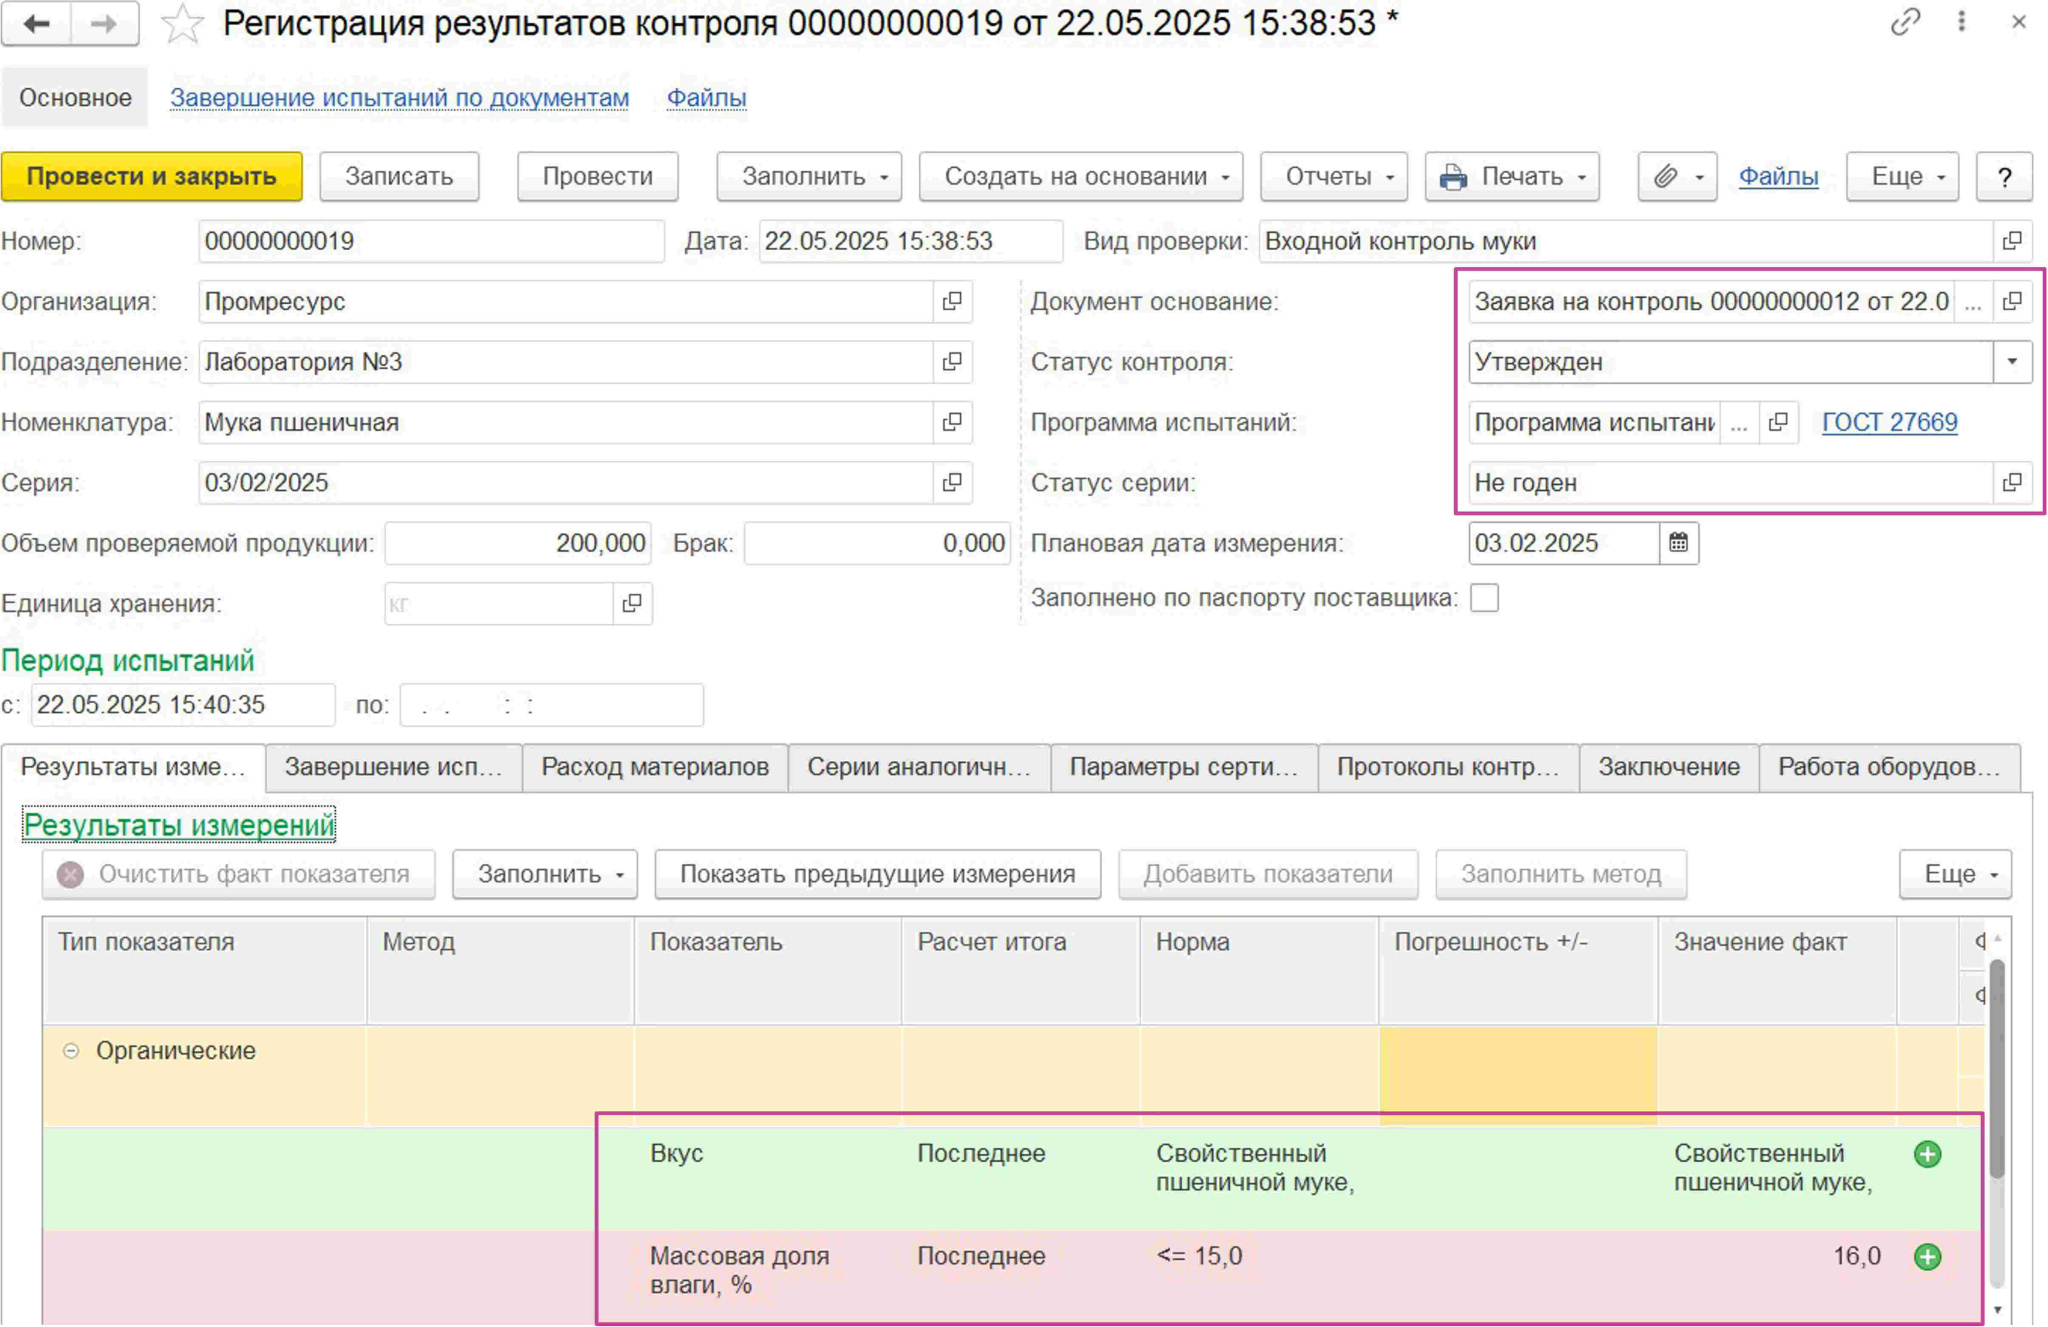Choose Документ основание with ellipsis button
Viewport: 2048px width, 1327px height.
1973,301
